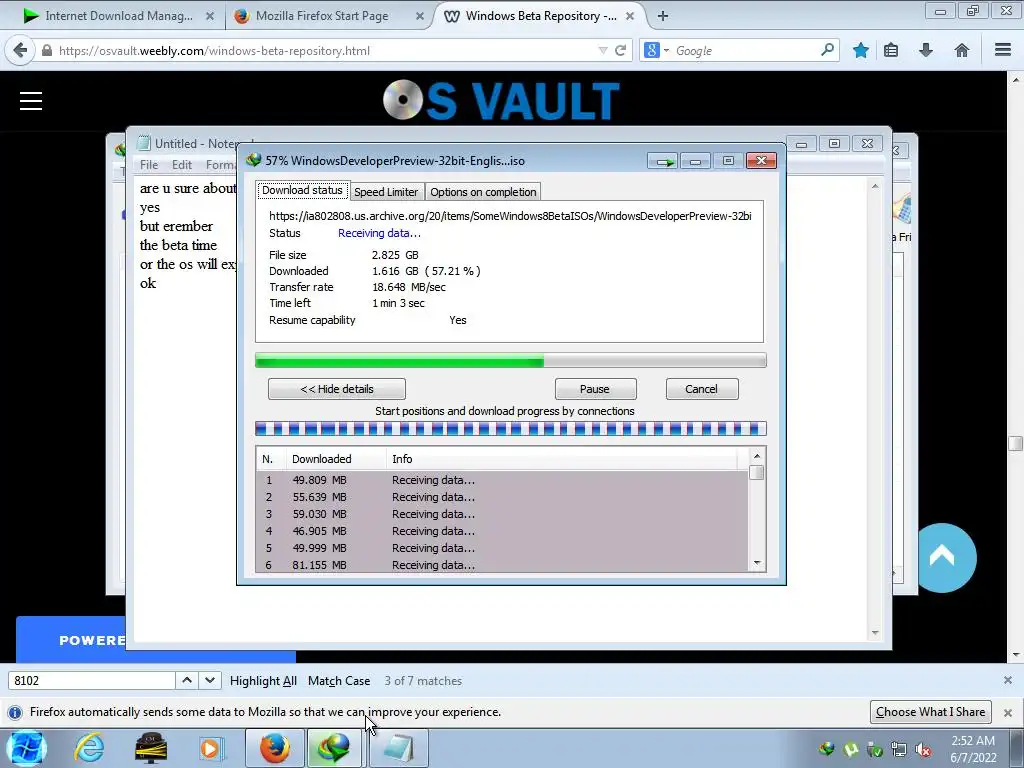Open Notepad Edit menu

coord(182,165)
